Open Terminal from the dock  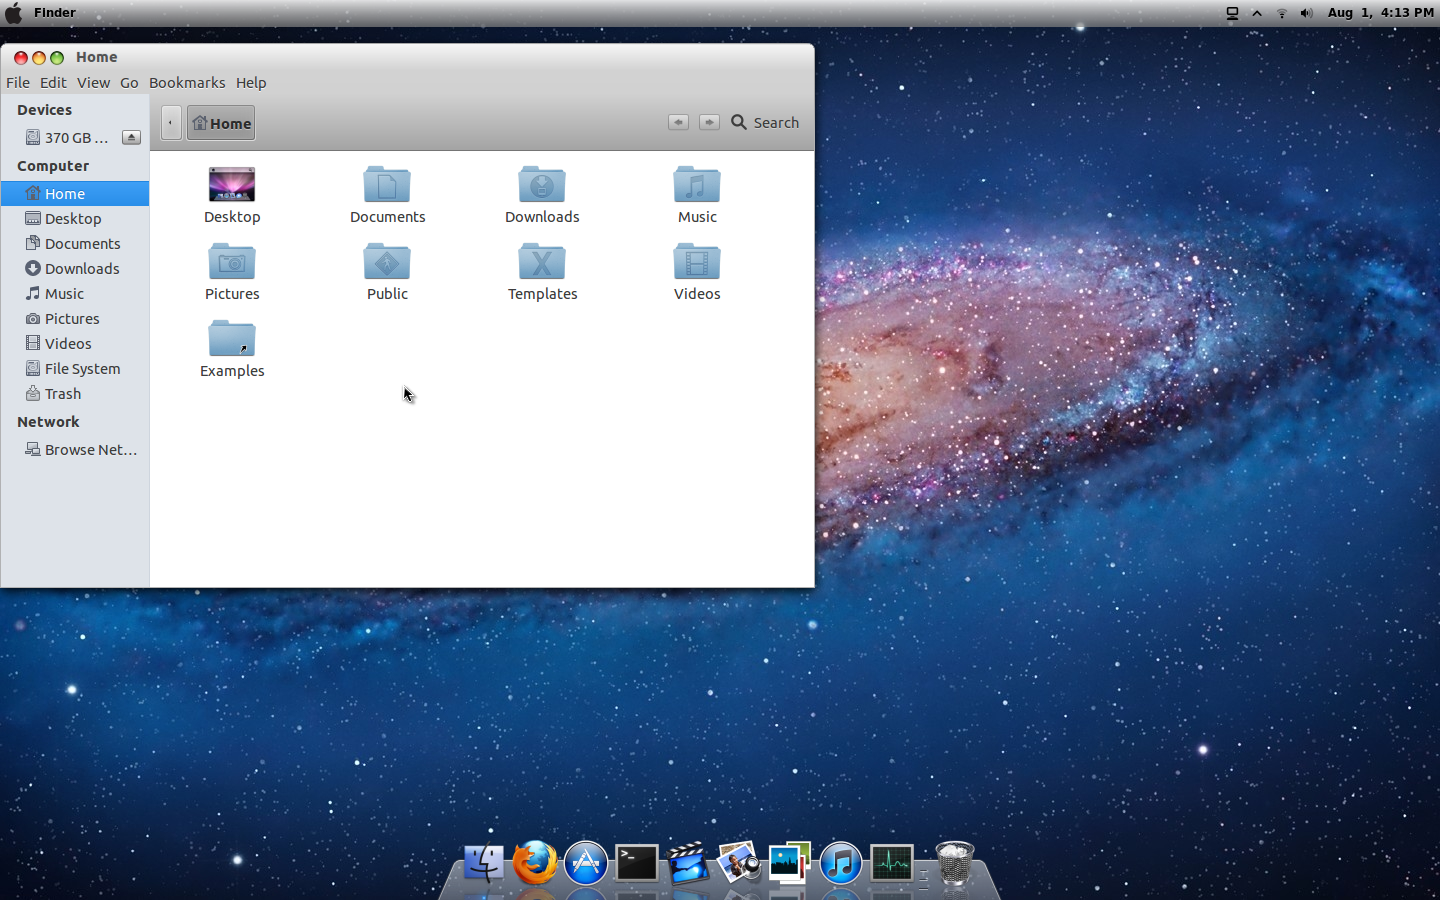(636, 862)
